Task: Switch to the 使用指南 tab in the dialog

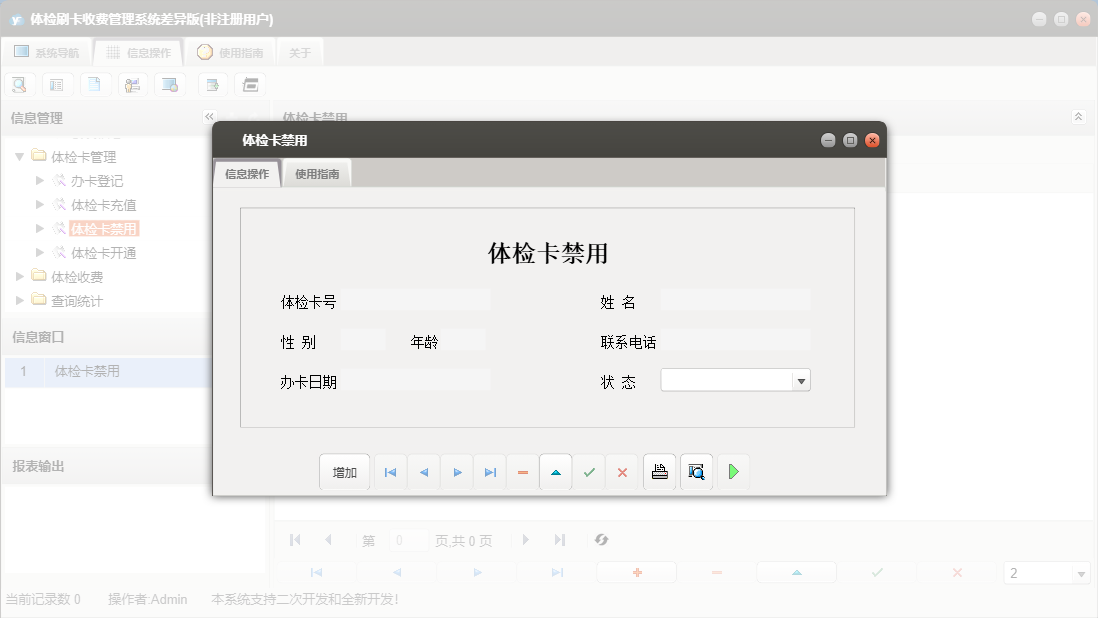Action: [316, 172]
